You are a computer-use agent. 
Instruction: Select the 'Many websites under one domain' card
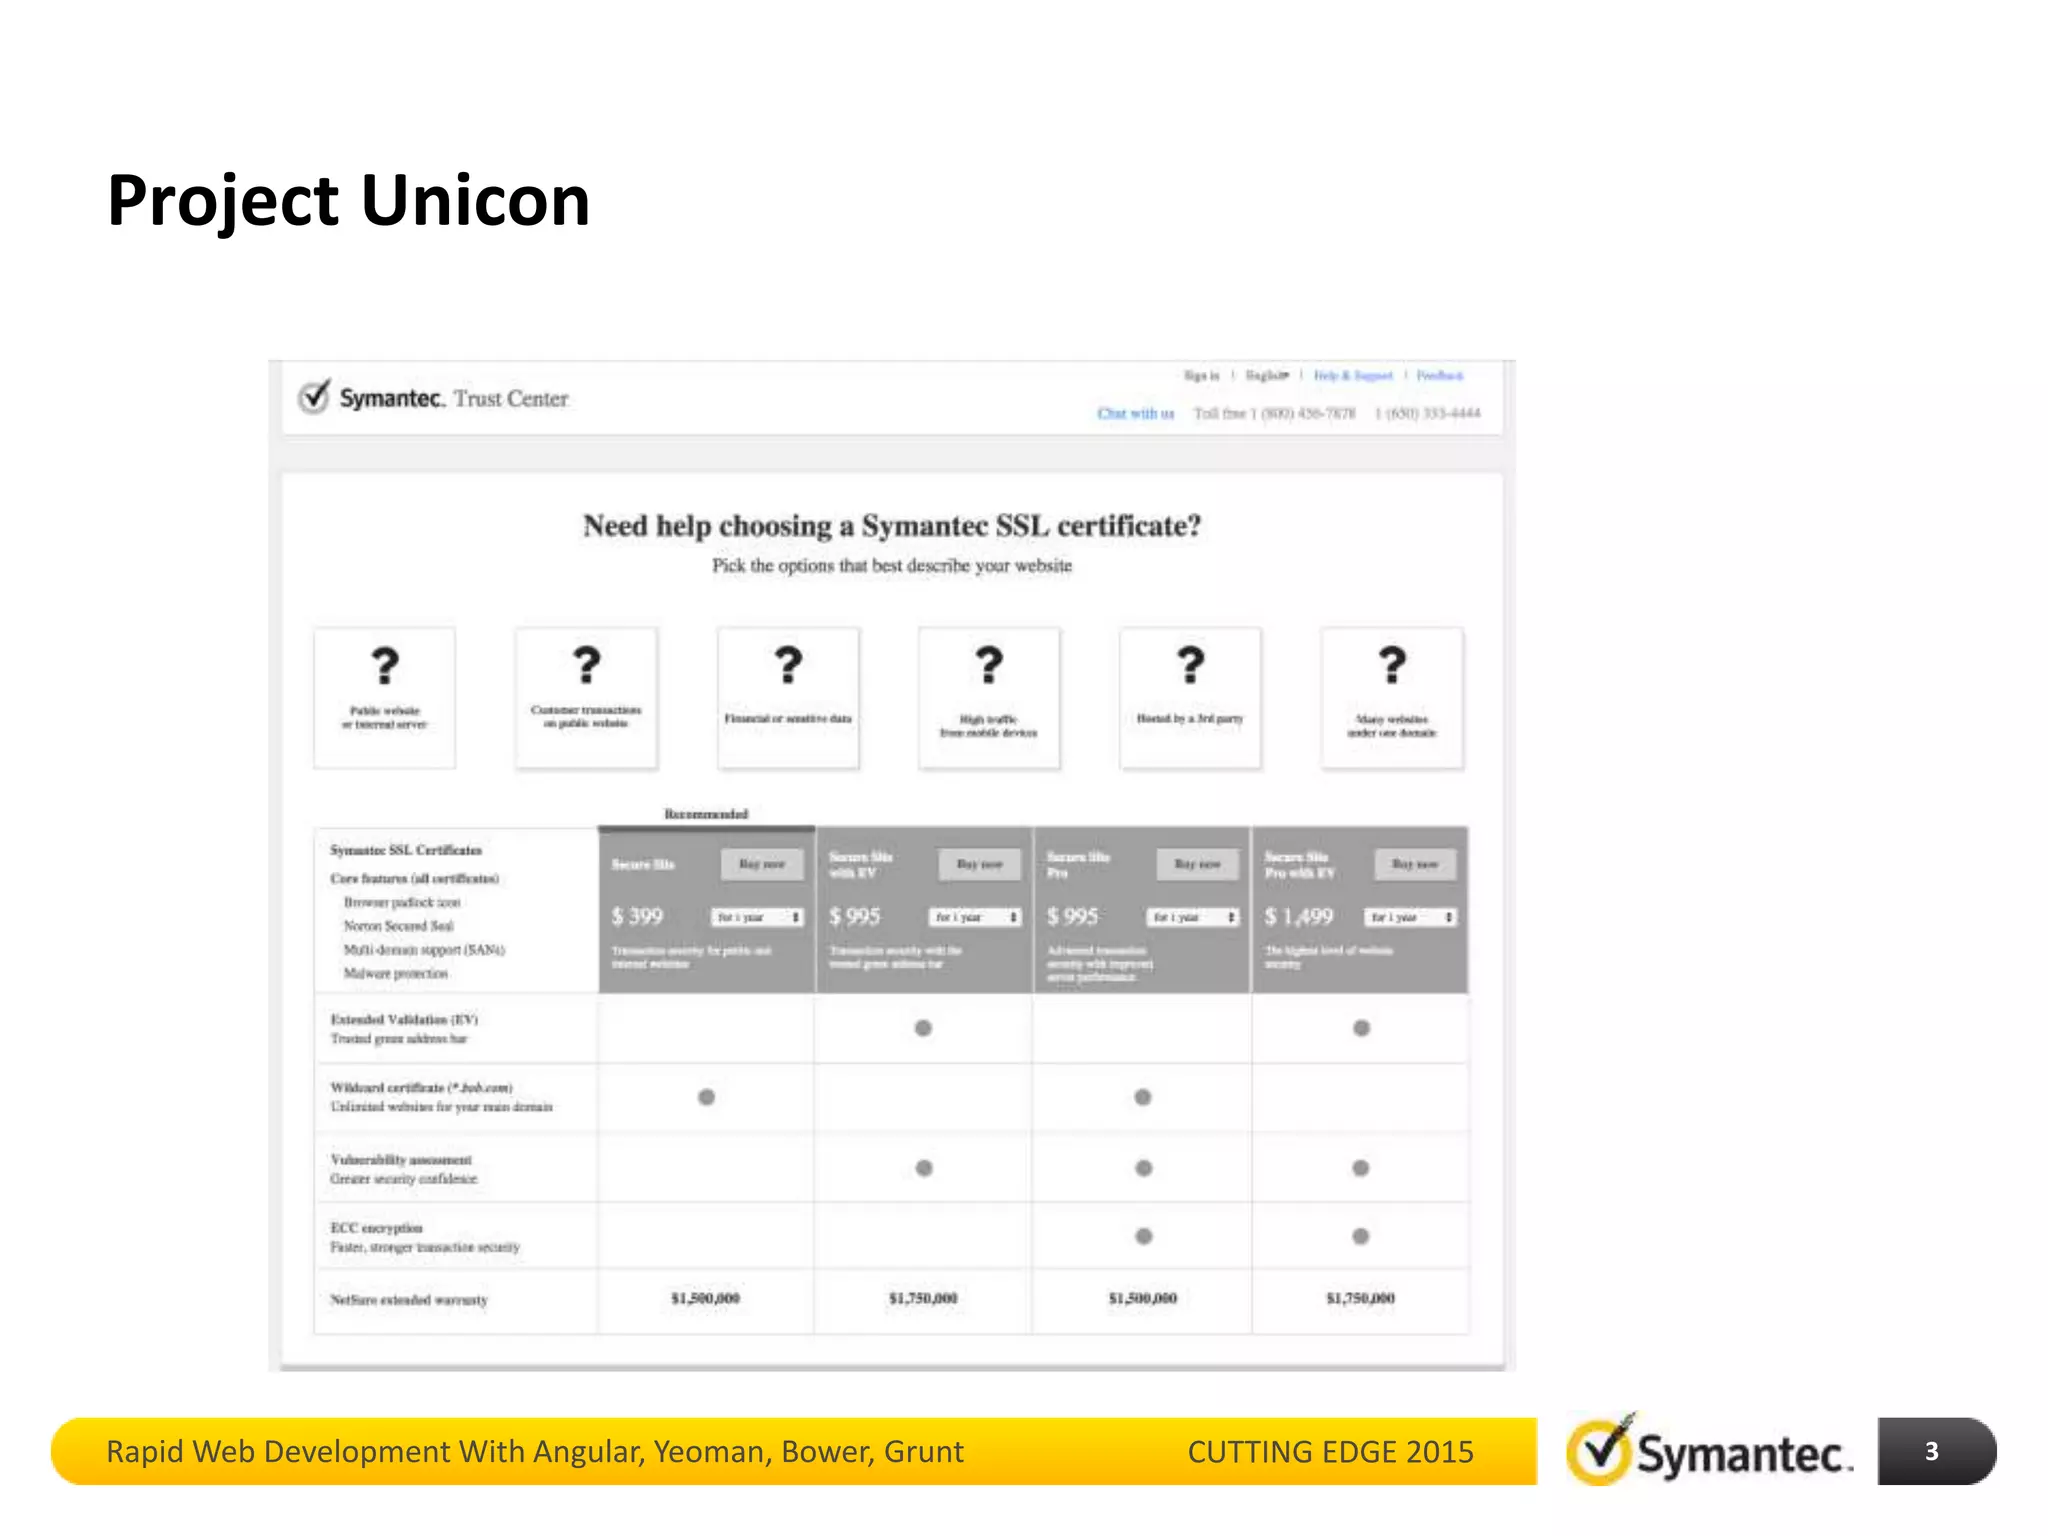tap(1392, 698)
